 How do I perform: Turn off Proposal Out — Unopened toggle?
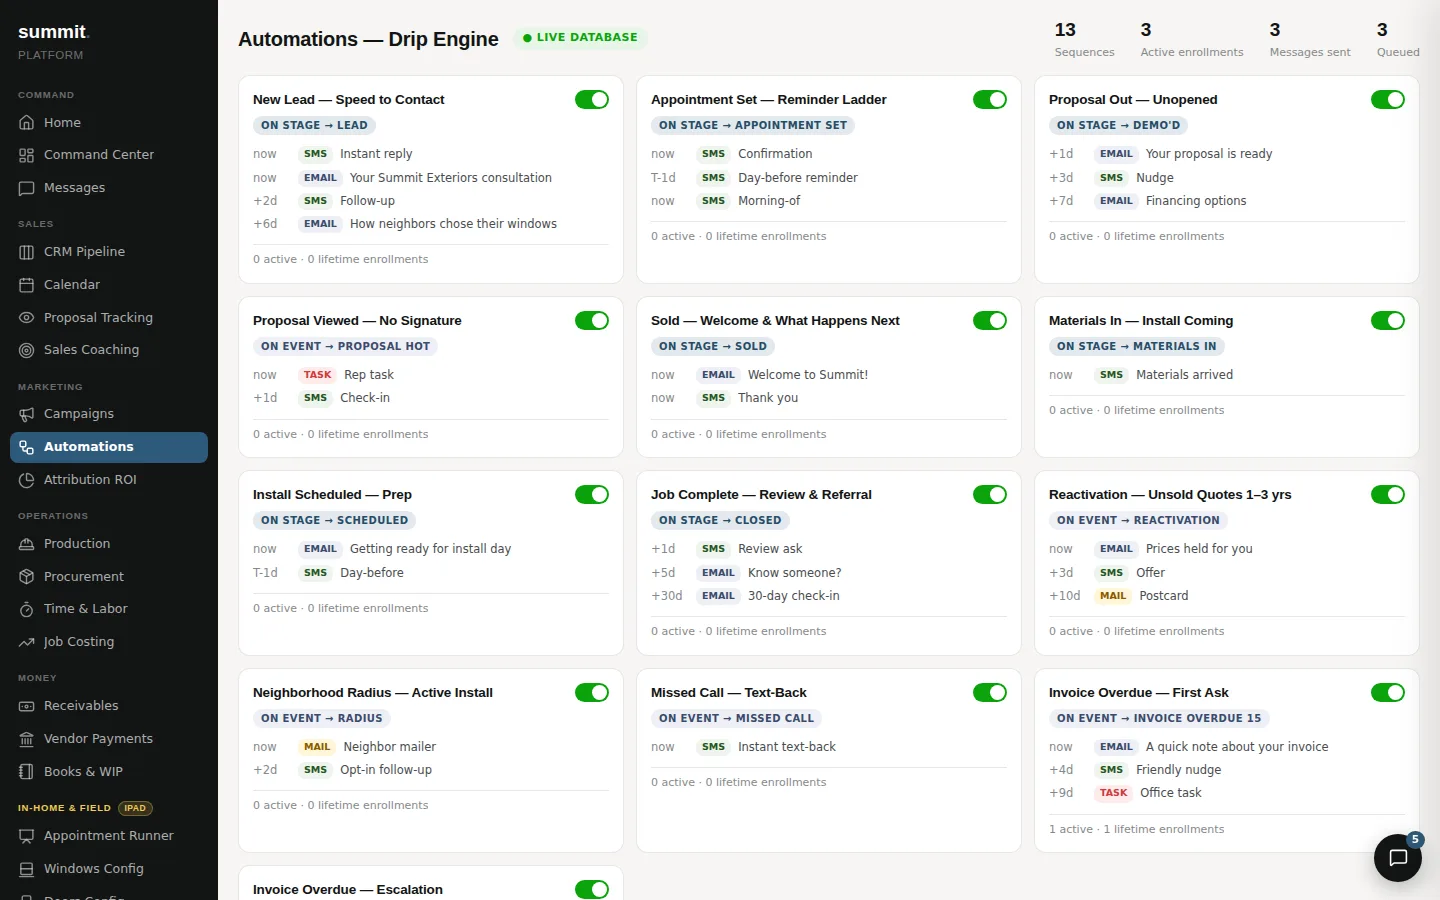tap(1388, 99)
